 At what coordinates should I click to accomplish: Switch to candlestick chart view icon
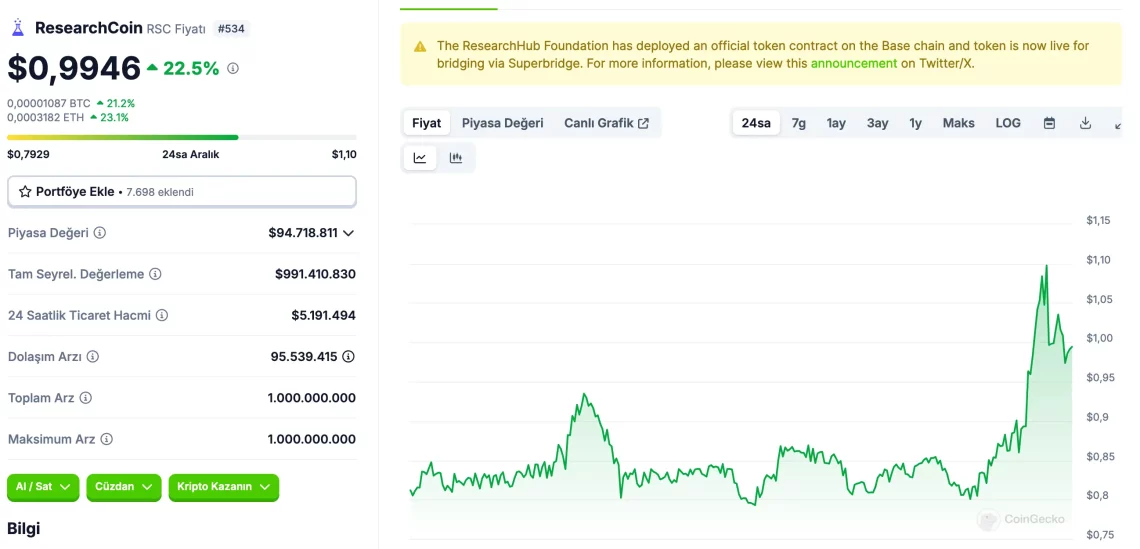coord(456,158)
